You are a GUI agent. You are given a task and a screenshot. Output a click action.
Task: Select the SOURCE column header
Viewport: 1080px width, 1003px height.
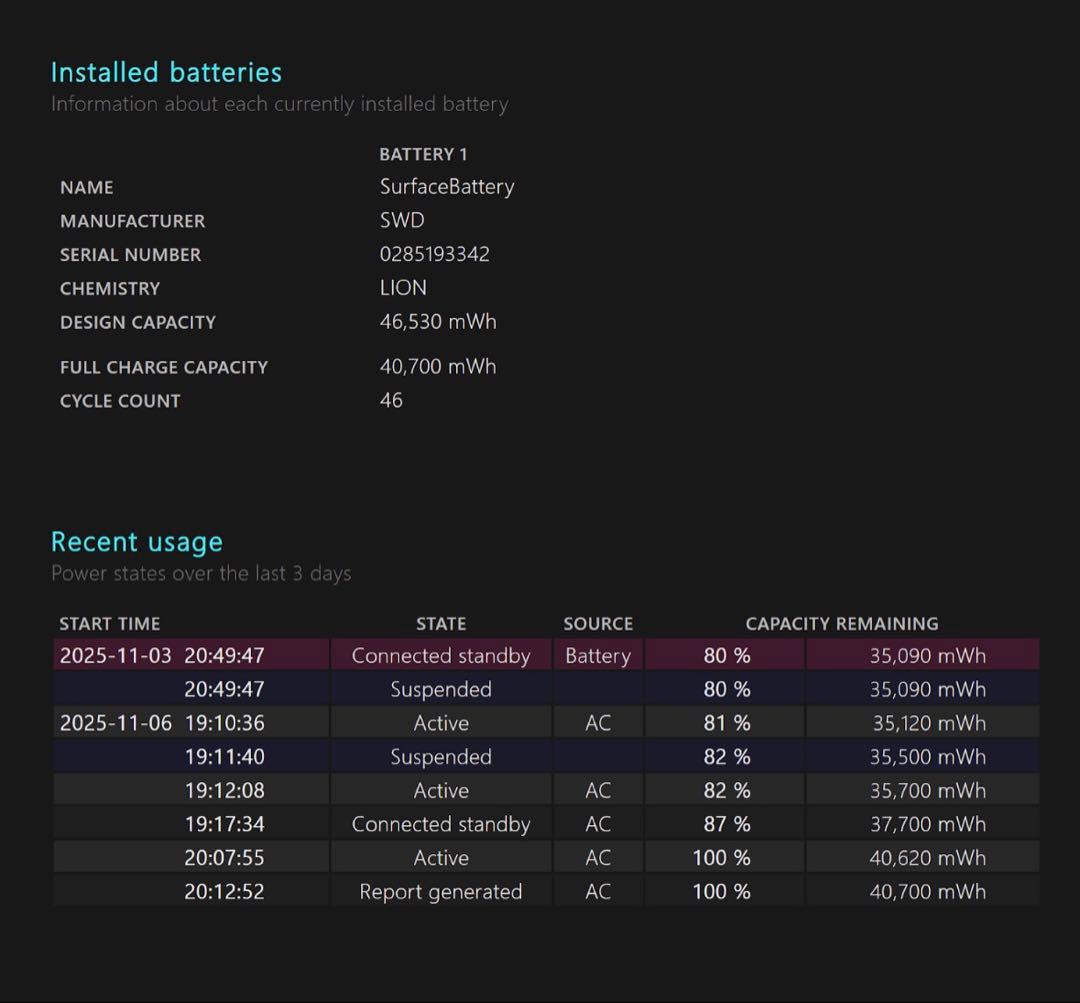tap(598, 624)
